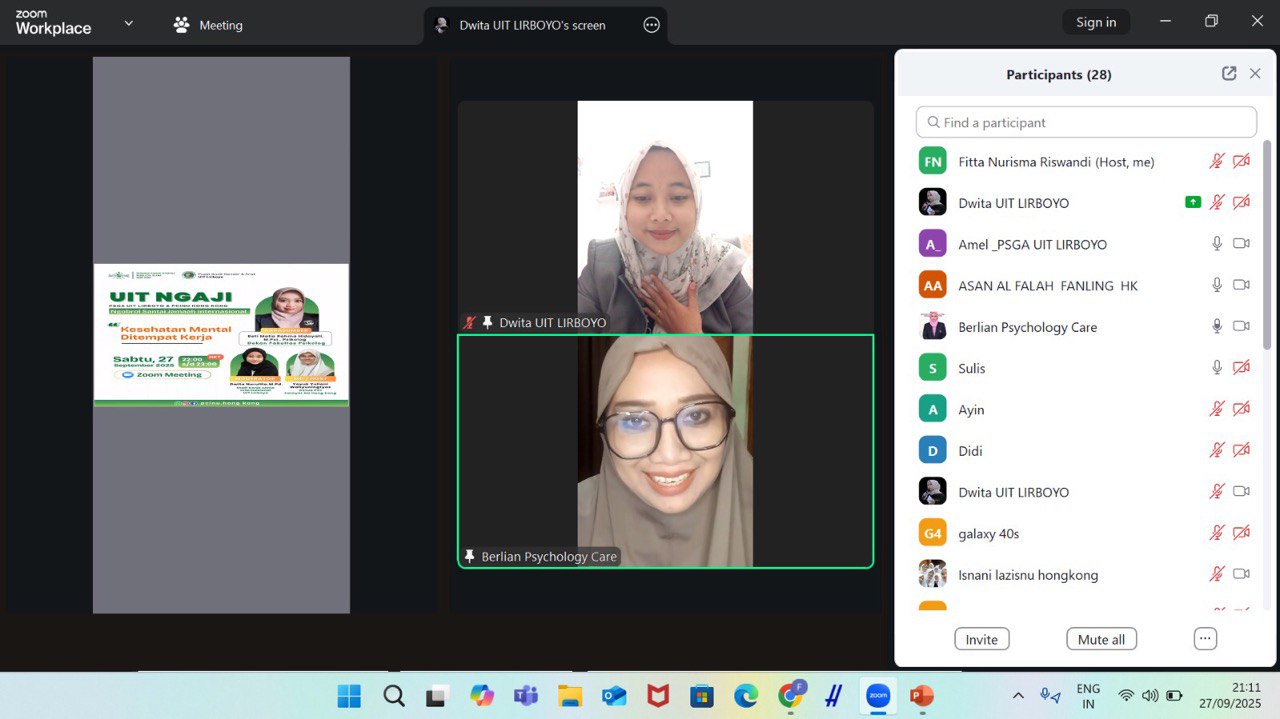Open the Copilot icon in the taskbar
This screenshot has width=1280, height=719.
pos(482,696)
